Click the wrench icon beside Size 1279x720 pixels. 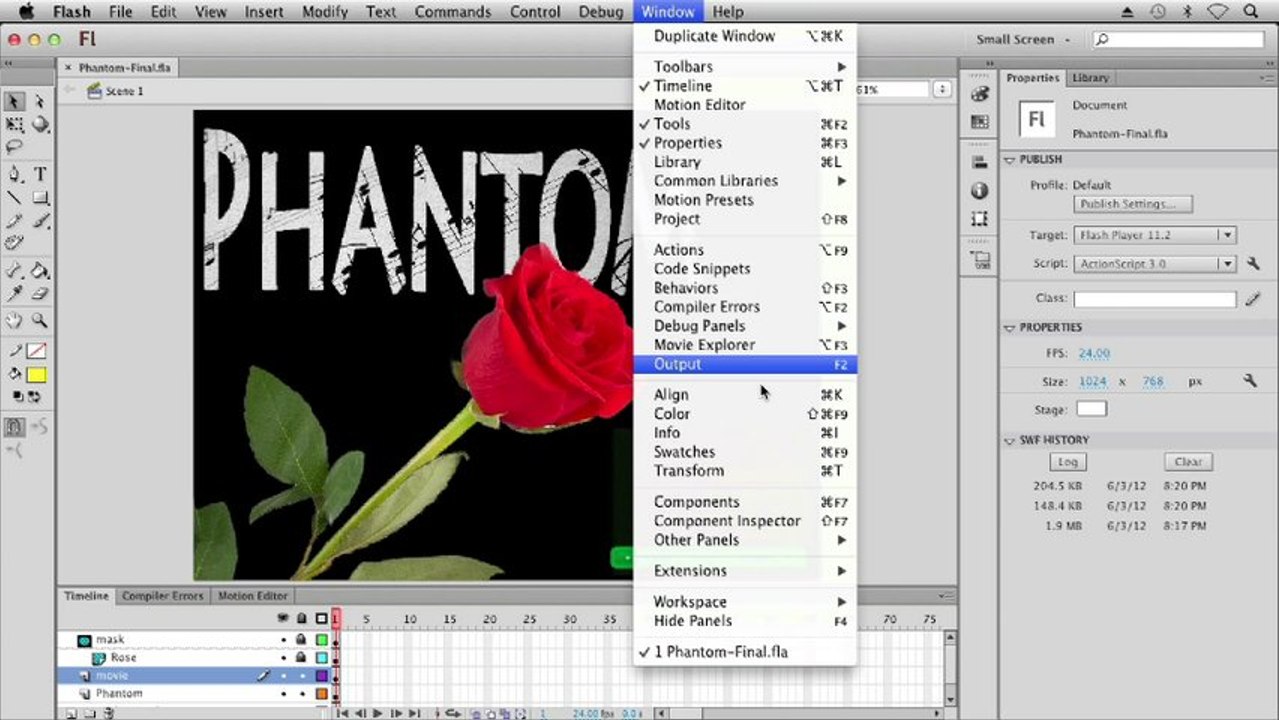pos(1250,381)
